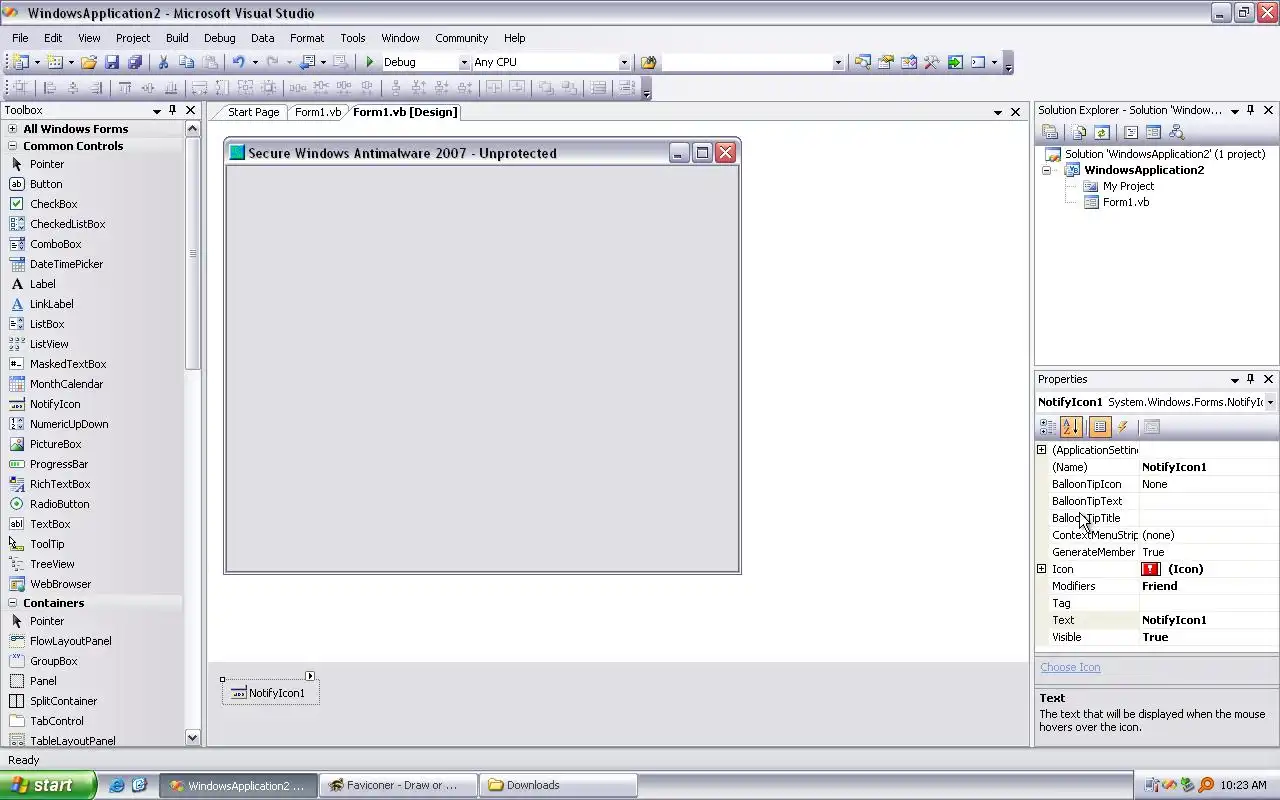Click the Add New Item toolbar icon
Screen dimensions: 1280x800
click(55, 62)
